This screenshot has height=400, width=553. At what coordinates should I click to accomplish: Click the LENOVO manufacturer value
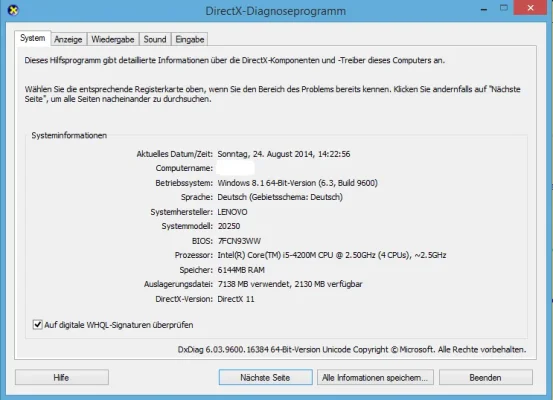[232, 212]
